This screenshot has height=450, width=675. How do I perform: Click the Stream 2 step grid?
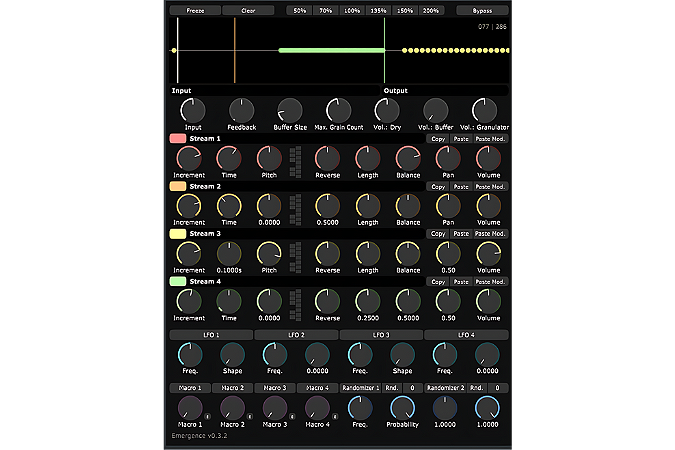pos(295,209)
